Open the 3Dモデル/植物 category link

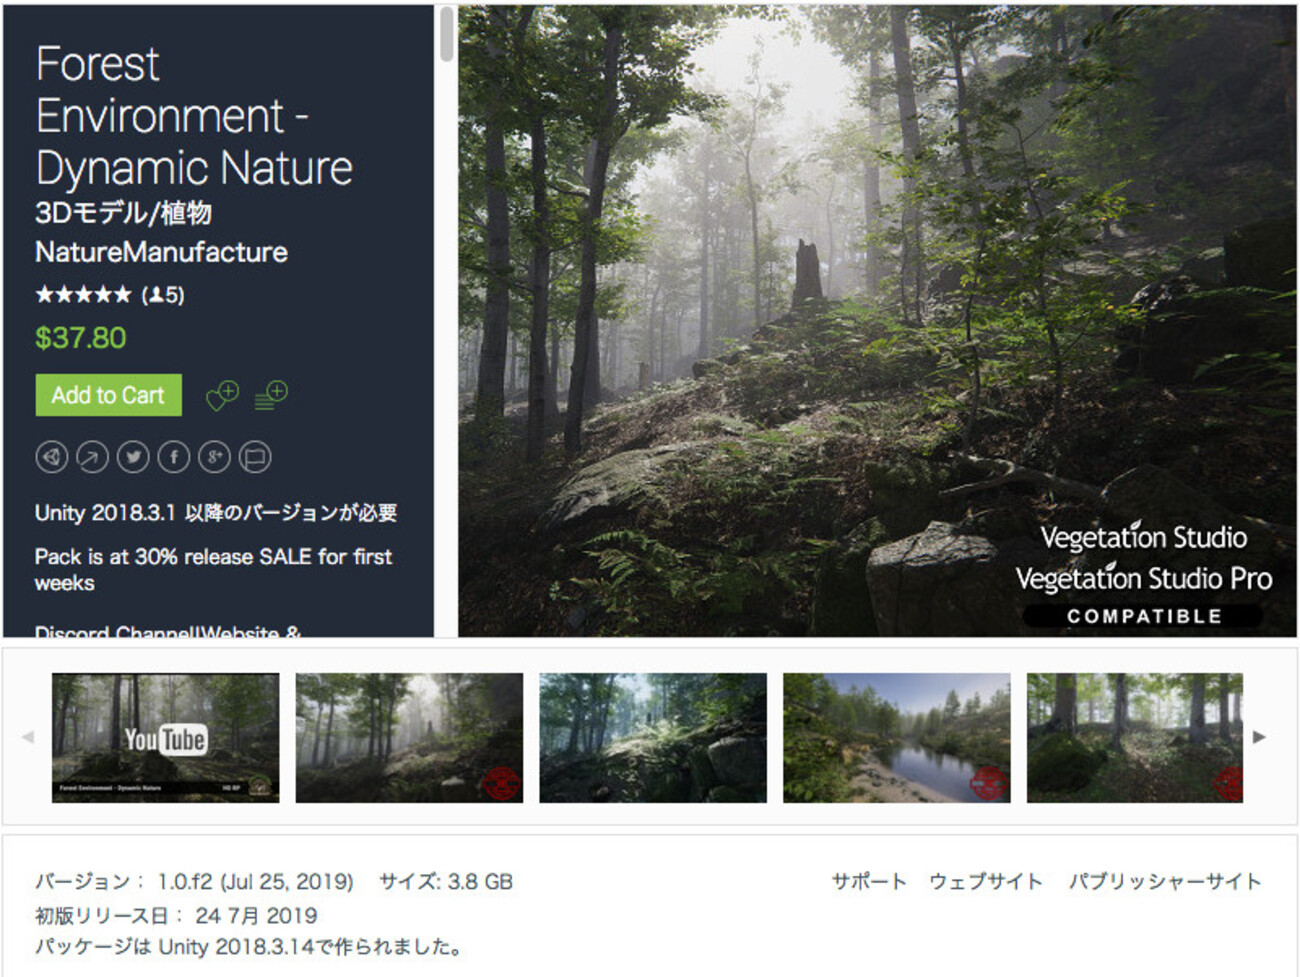(x=123, y=213)
